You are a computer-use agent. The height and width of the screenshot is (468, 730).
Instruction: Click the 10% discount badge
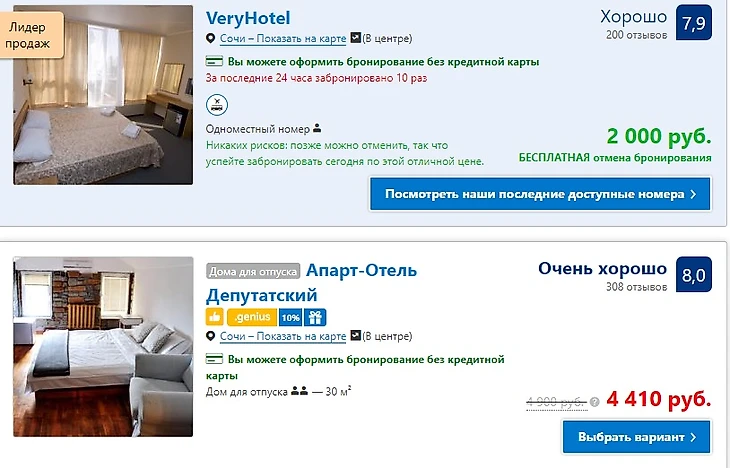point(291,317)
